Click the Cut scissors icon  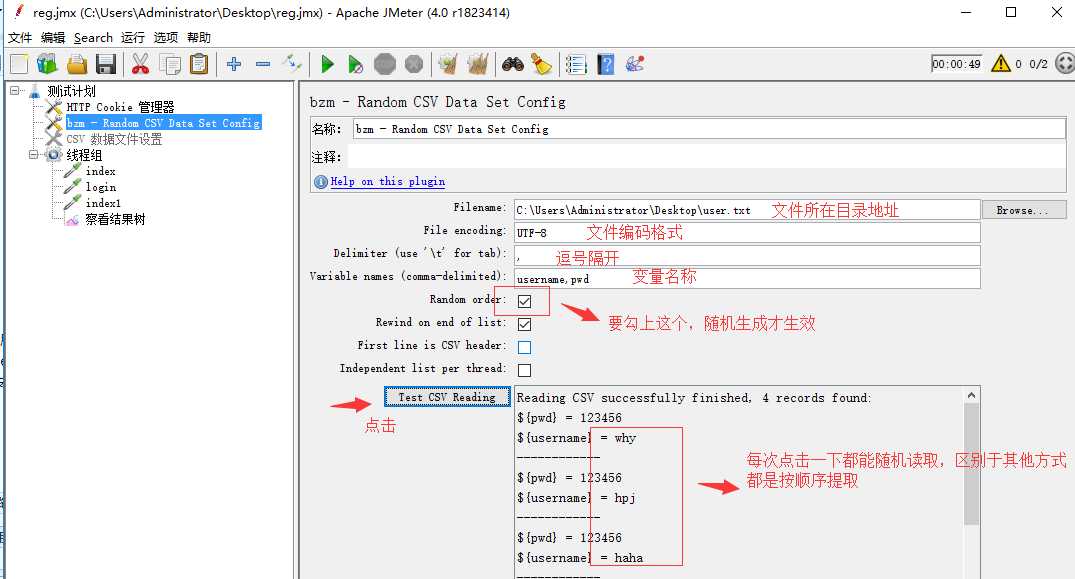pyautogui.click(x=140, y=64)
